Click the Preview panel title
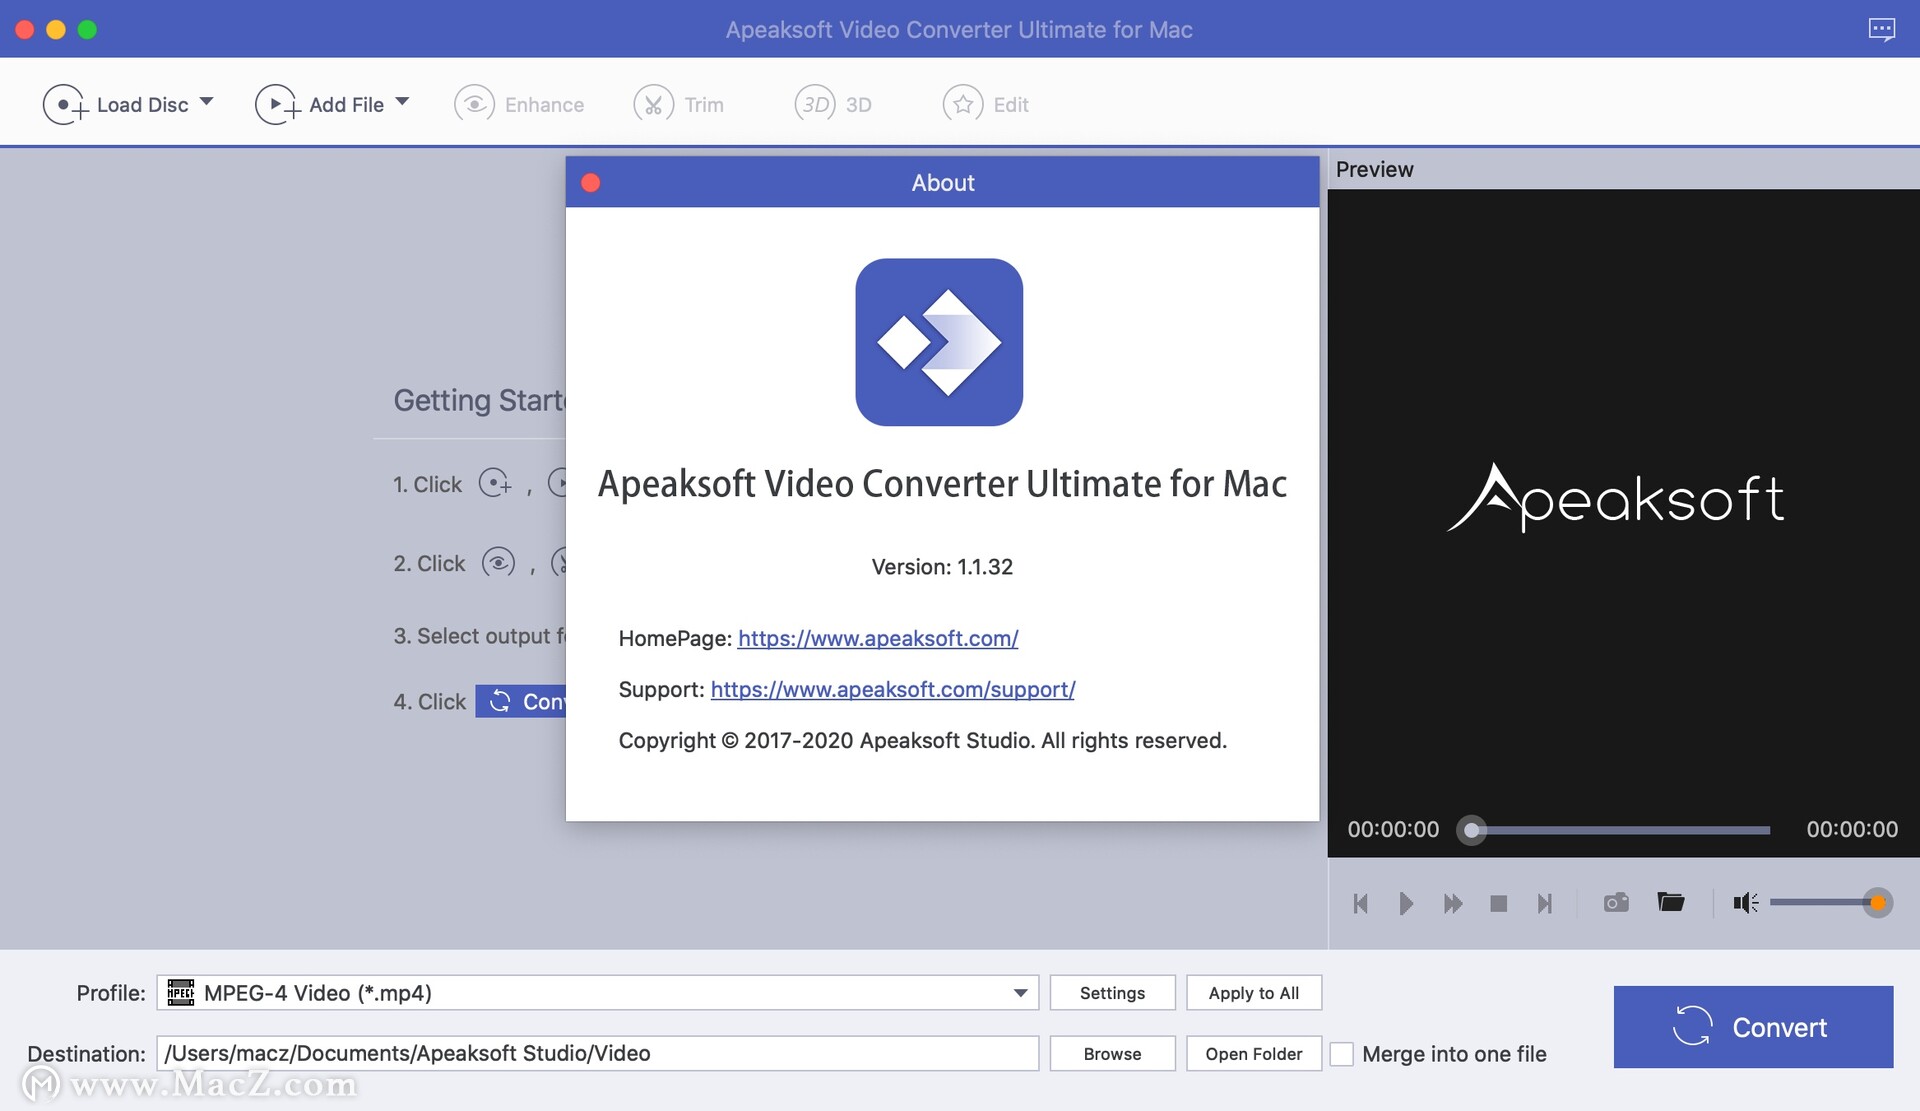Viewport: 1920px width, 1111px height. (x=1374, y=170)
